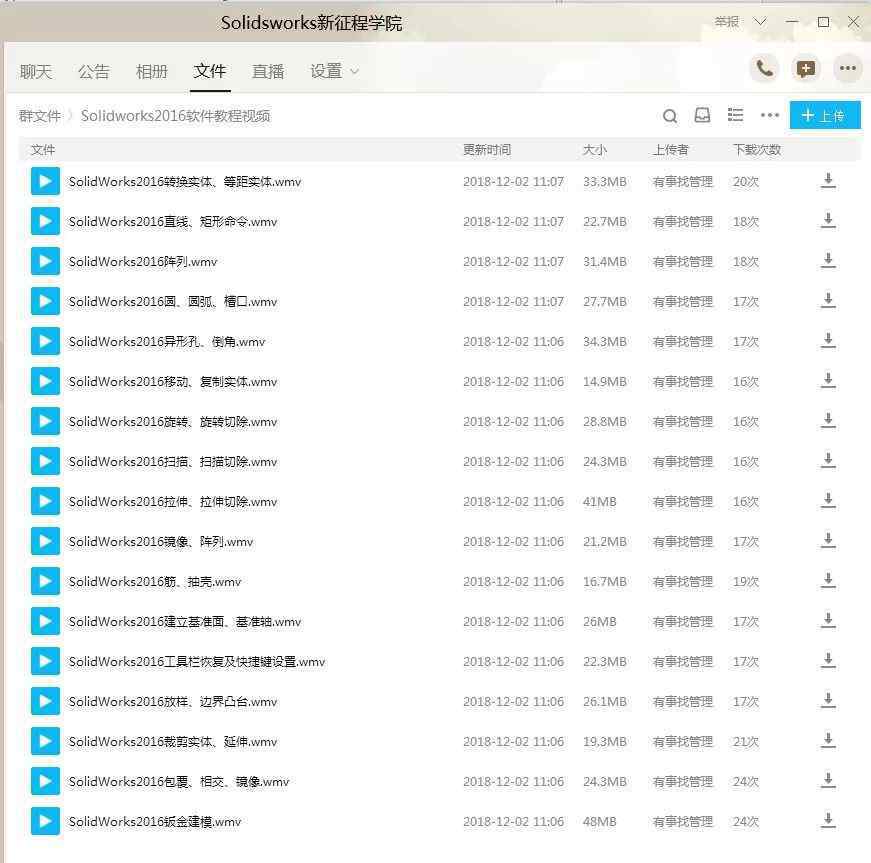Download 拉伸、拉伸切除.wmv via its download icon
This screenshot has width=871, height=863.
828,500
